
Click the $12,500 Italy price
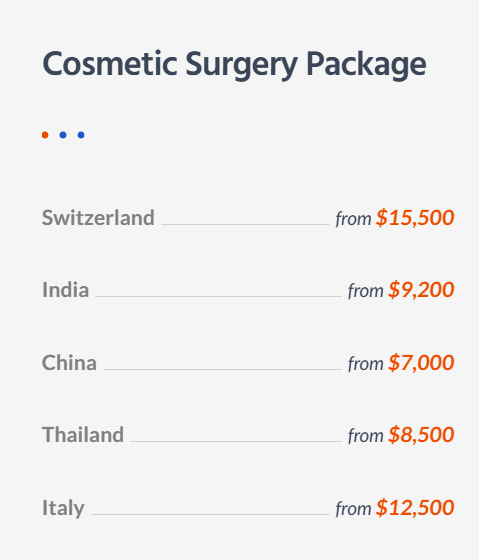click(415, 508)
